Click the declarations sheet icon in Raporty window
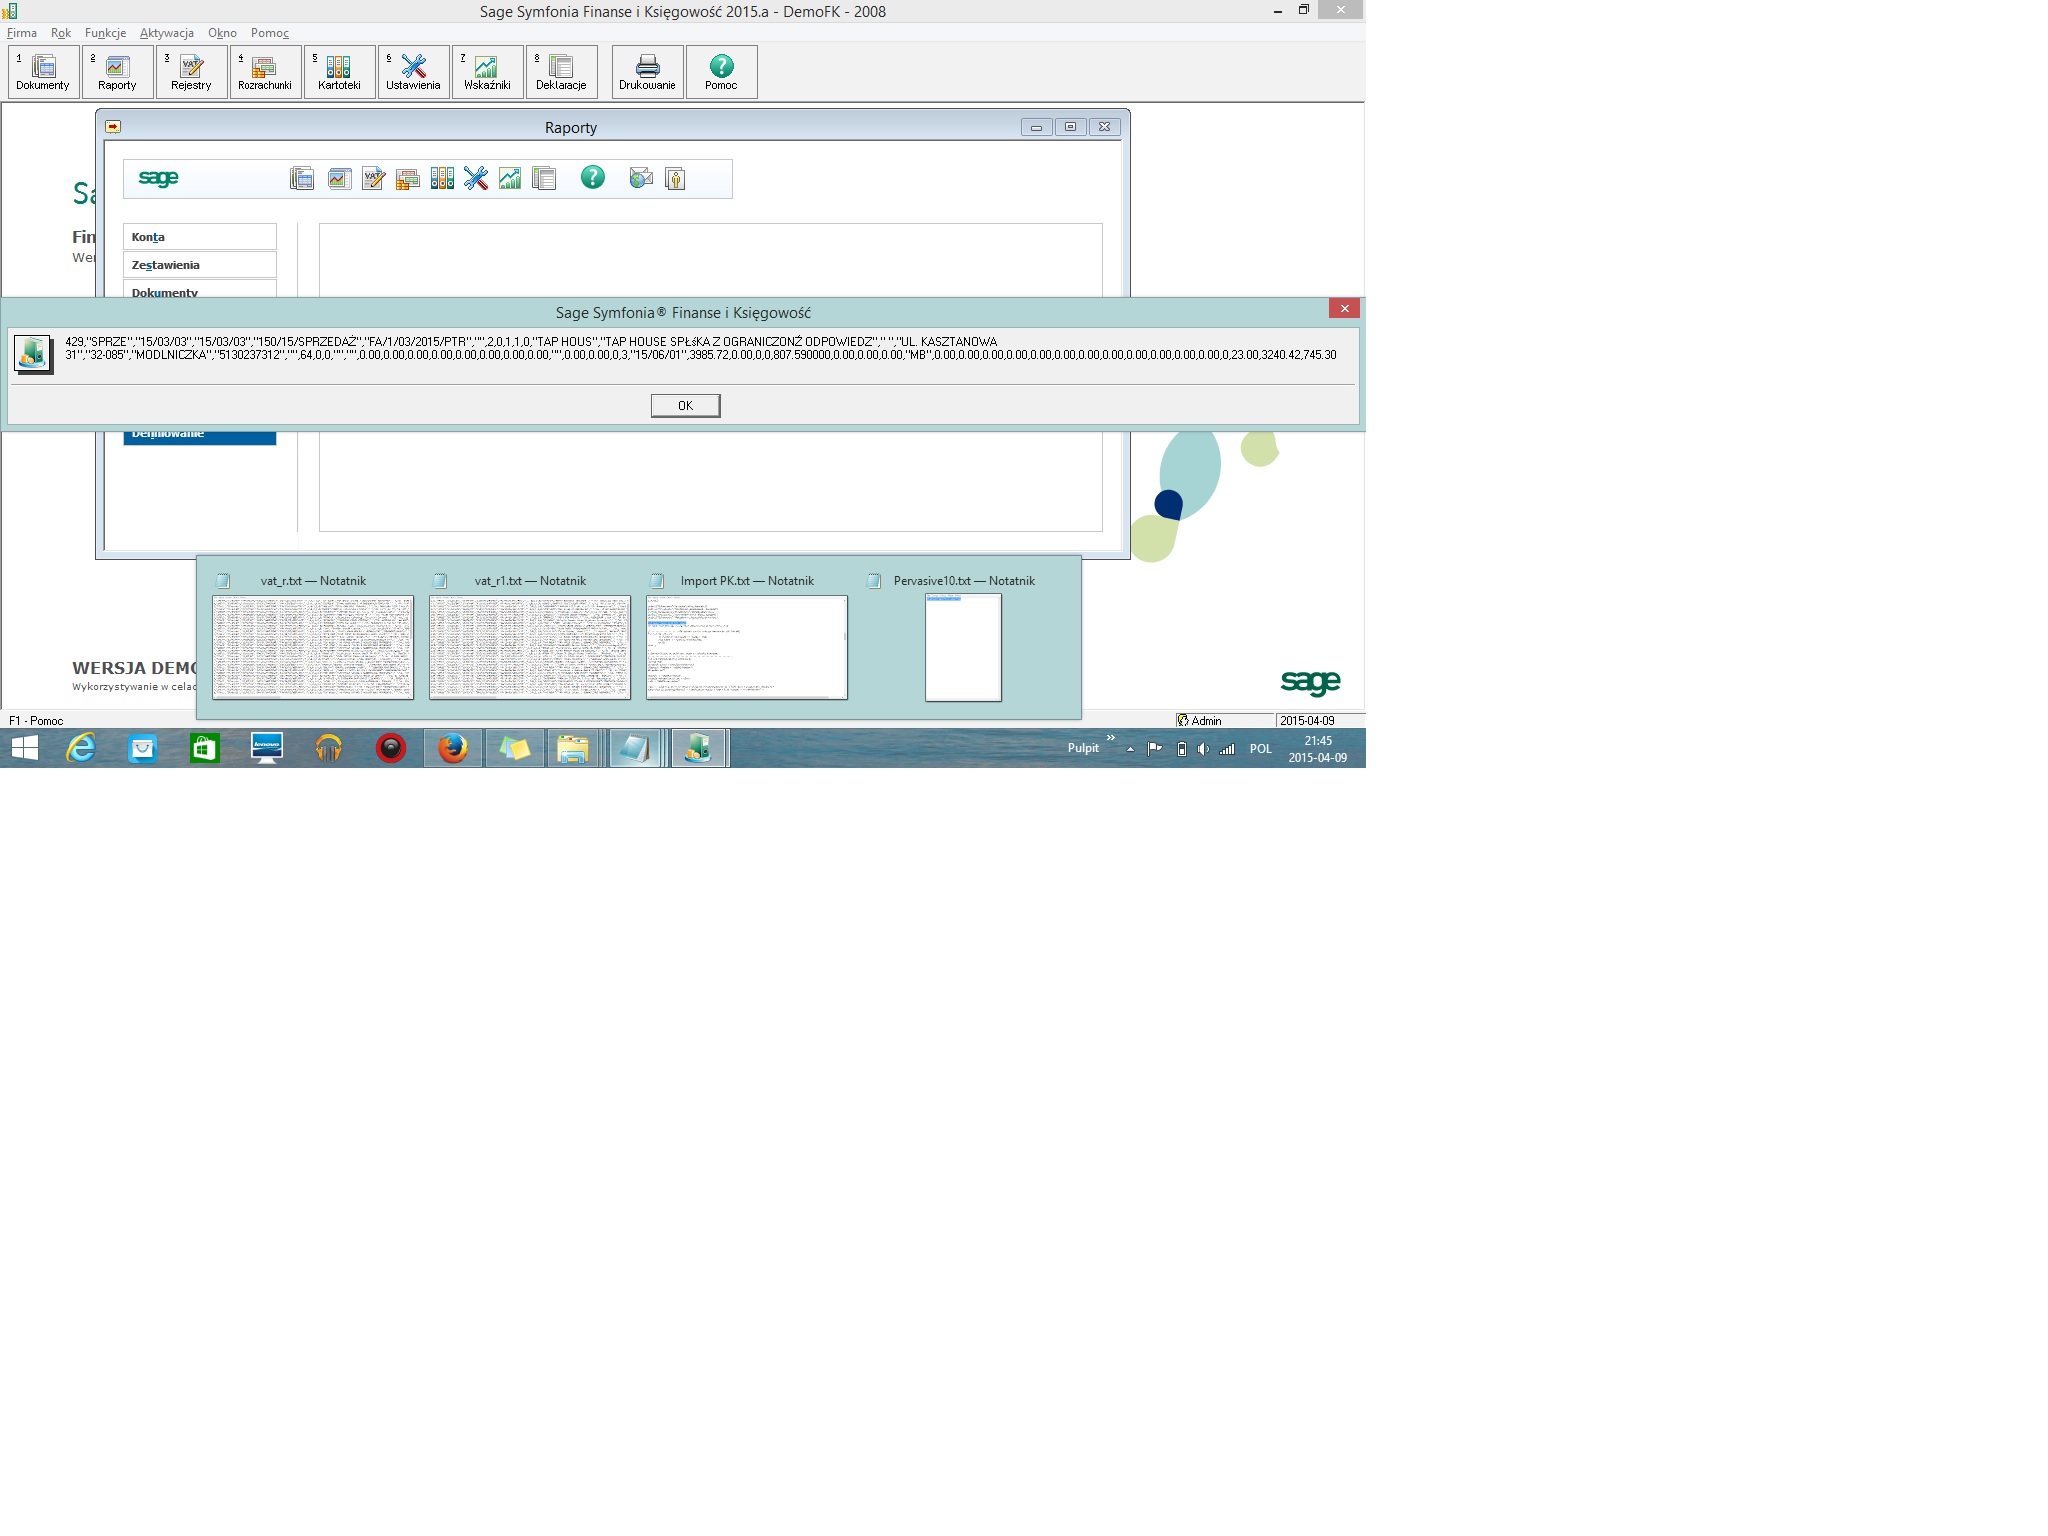 coord(544,179)
